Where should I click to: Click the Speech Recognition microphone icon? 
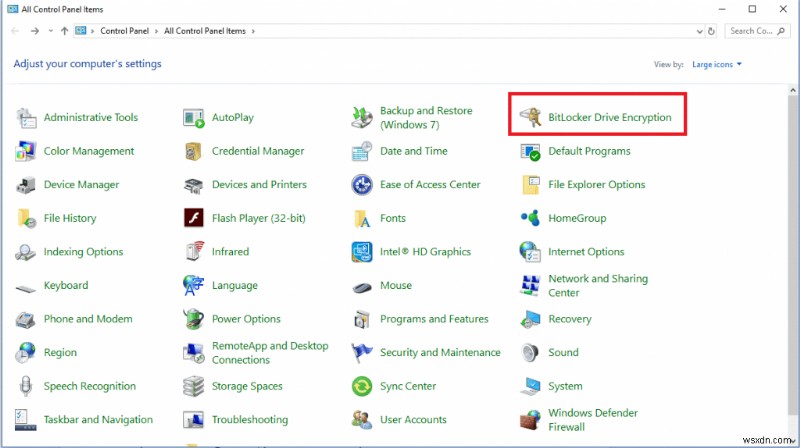pyautogui.click(x=26, y=386)
